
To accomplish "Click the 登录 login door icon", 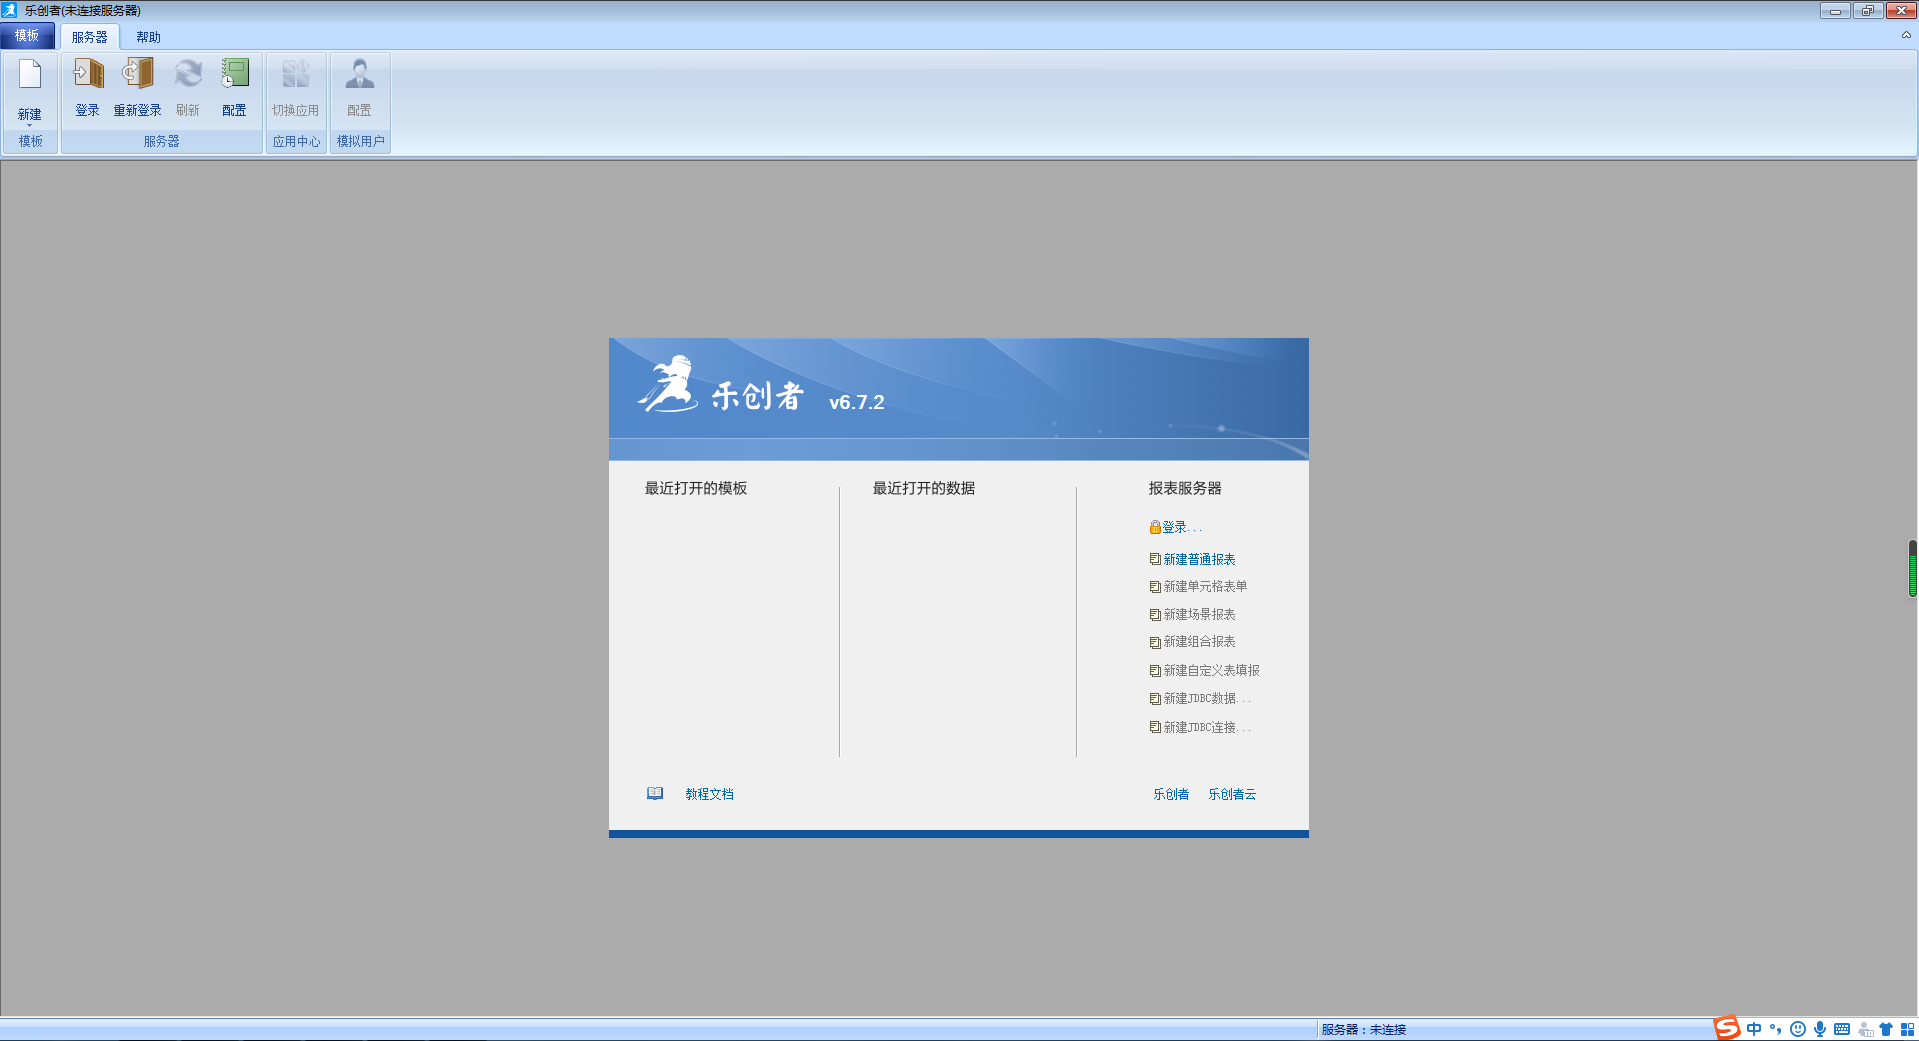I will click(x=88, y=74).
